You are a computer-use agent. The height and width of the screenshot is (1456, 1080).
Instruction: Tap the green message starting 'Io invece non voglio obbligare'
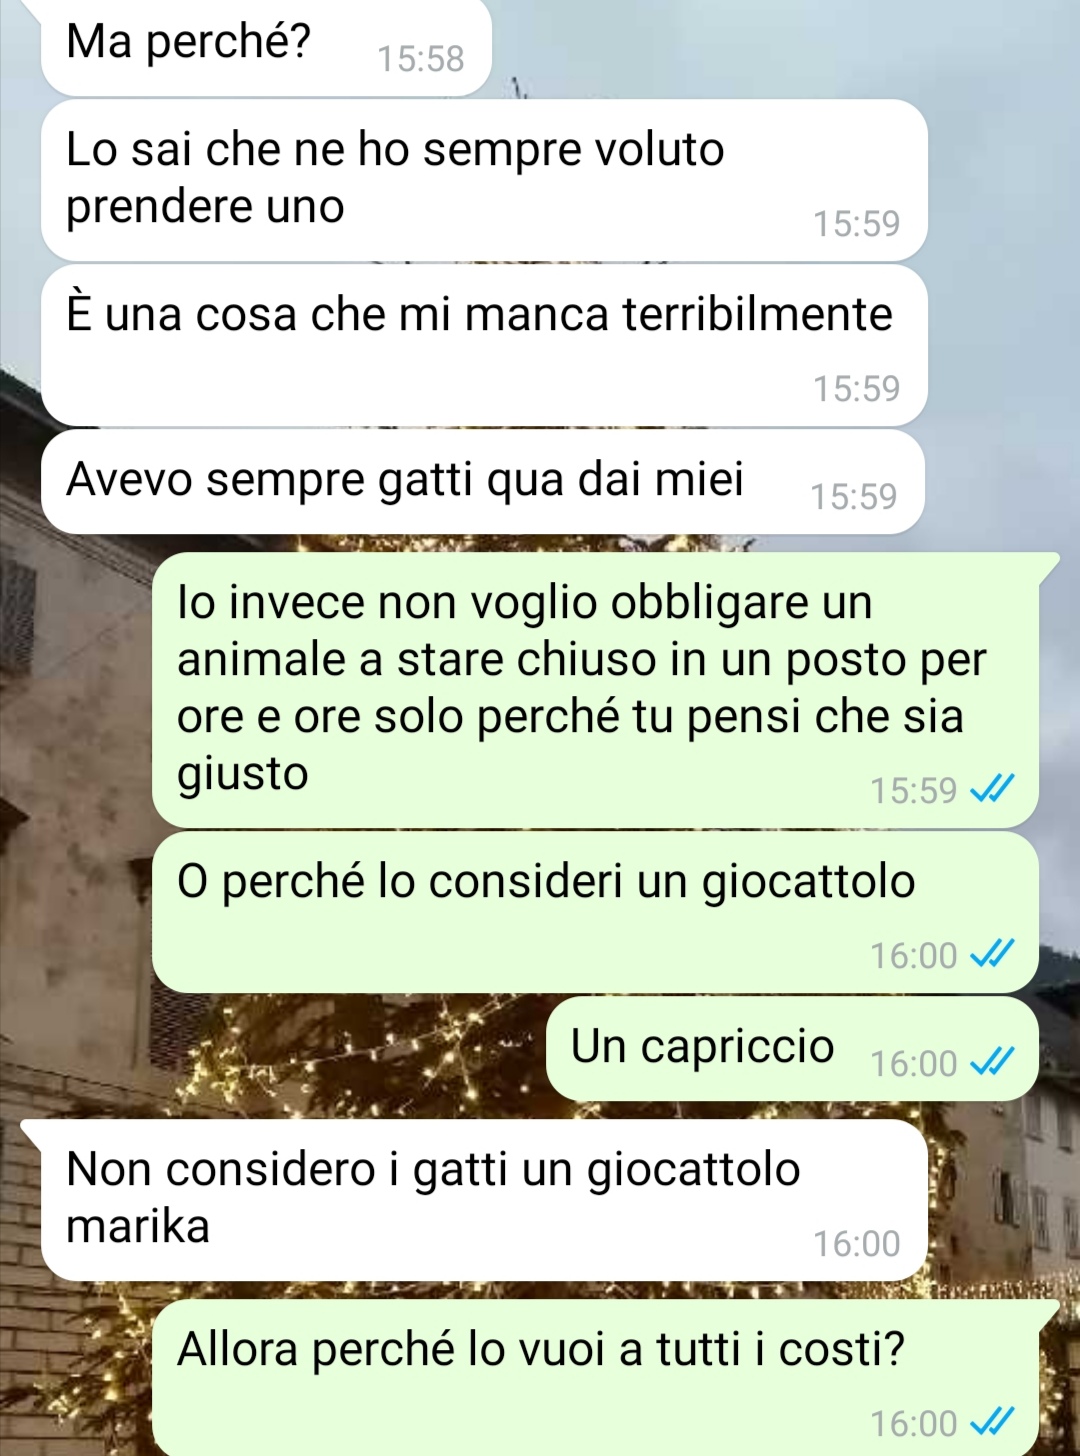click(595, 689)
